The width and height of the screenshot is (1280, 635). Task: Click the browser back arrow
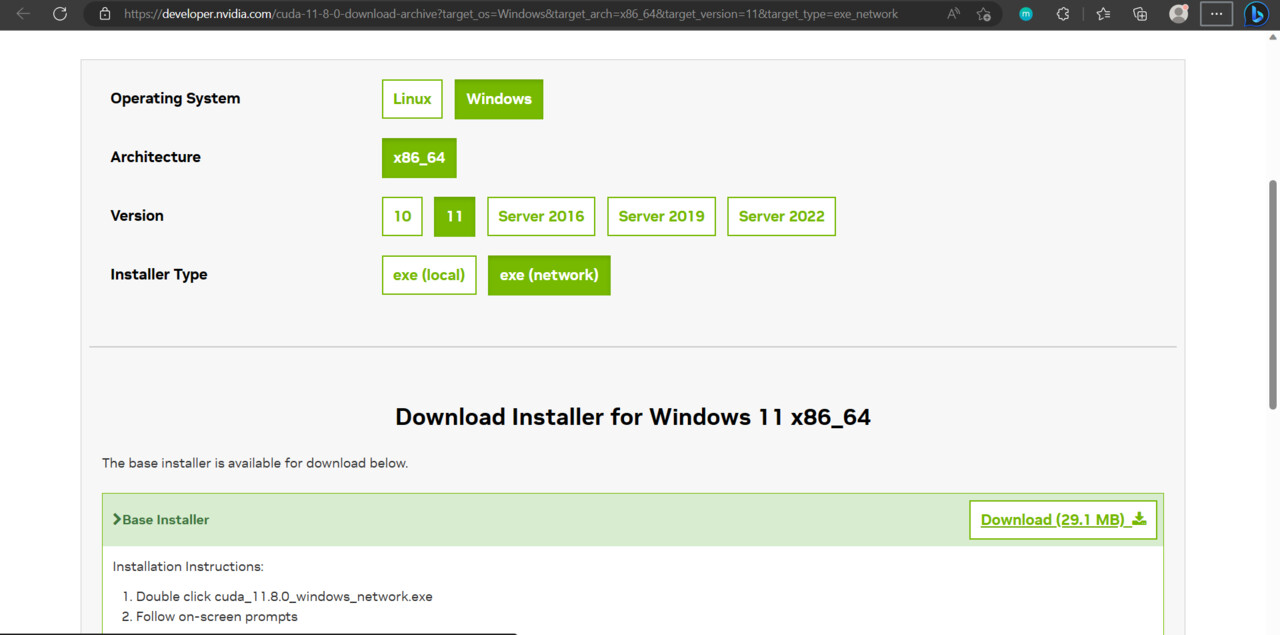tap(23, 14)
